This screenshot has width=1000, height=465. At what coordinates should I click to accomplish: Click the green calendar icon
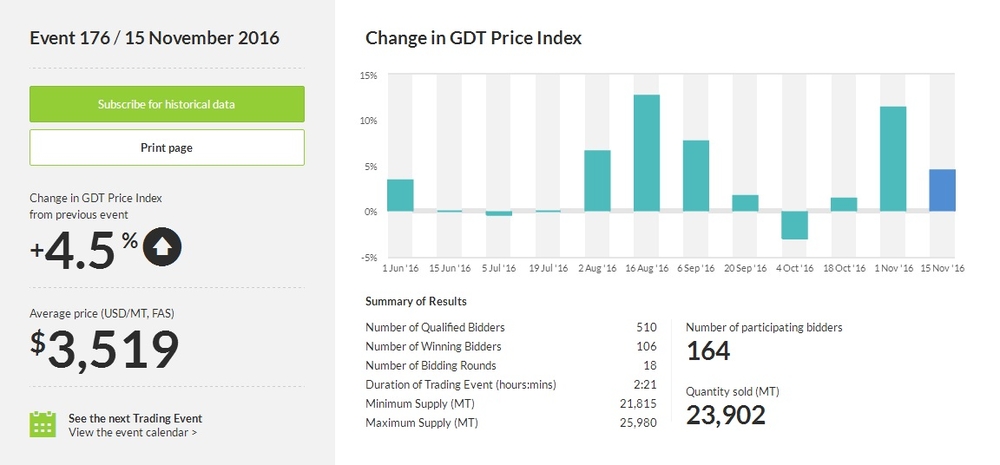pos(42,424)
